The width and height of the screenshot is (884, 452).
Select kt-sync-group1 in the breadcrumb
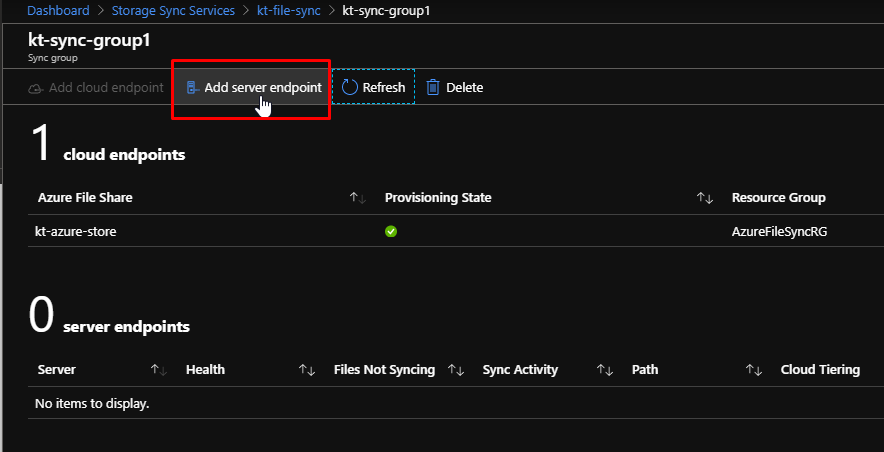coord(386,10)
